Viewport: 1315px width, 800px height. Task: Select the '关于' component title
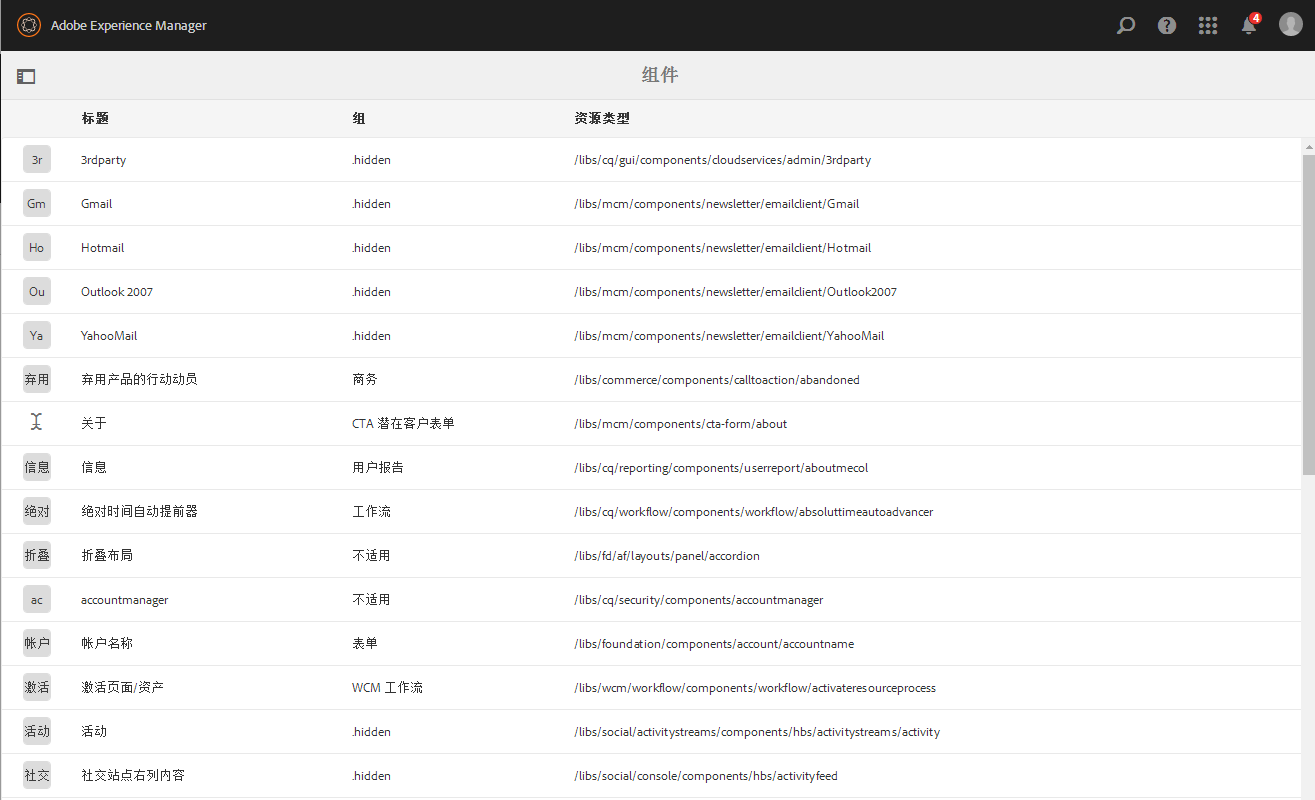pyautogui.click(x=94, y=424)
